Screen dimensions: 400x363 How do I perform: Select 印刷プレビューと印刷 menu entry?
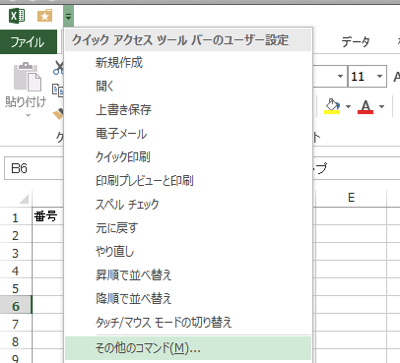[x=188, y=181]
